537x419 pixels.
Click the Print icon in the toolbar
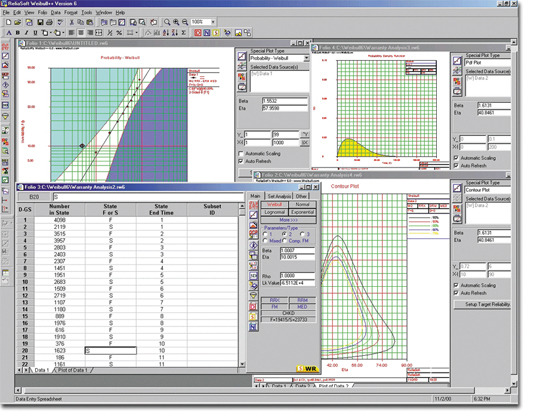[x=49, y=22]
